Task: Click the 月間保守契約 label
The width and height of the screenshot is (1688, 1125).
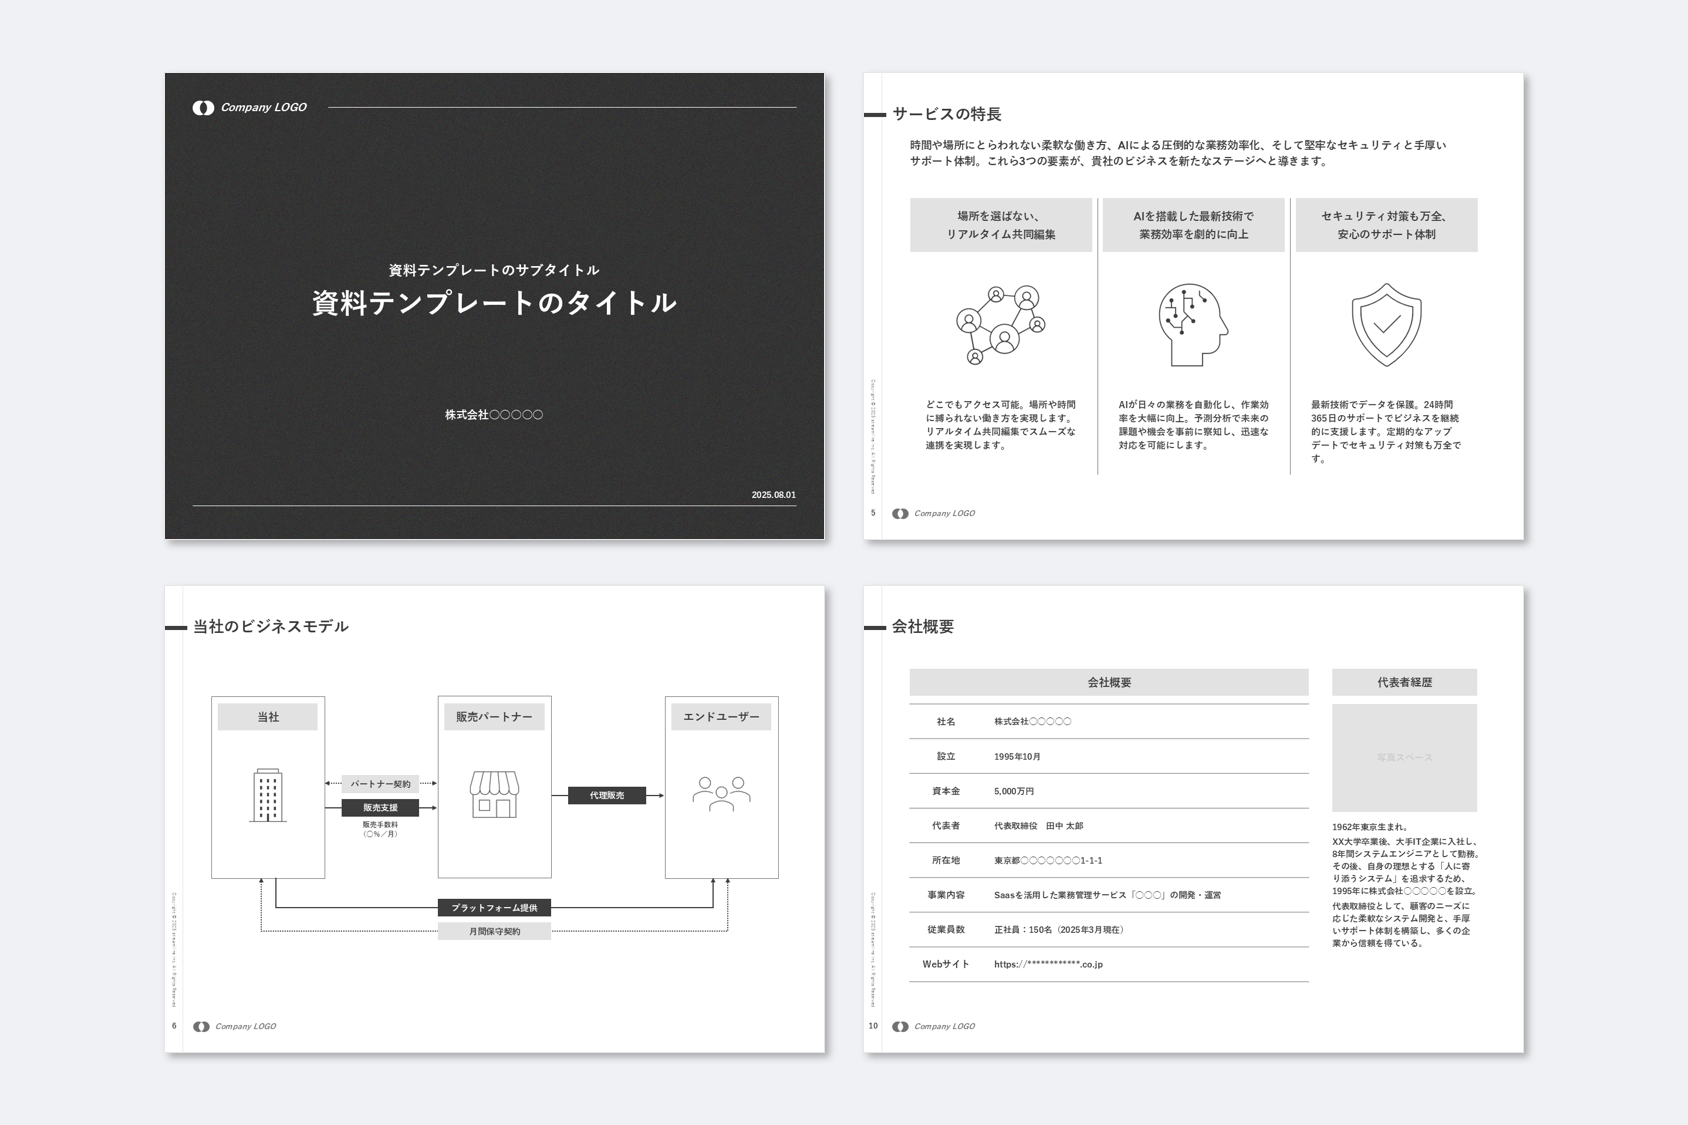Action: click(494, 932)
